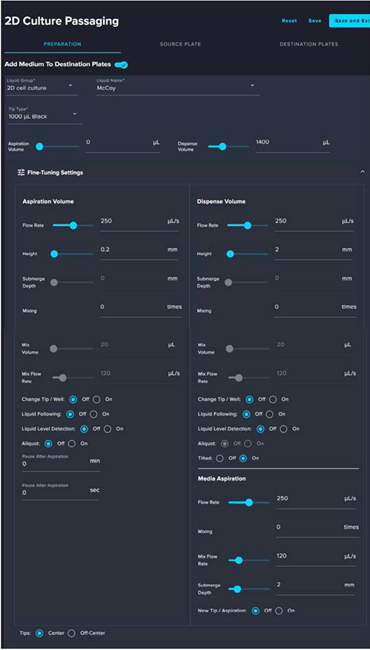This screenshot has width=370, height=650.
Task: Open the Tip Type dropdown
Action: pos(45,114)
